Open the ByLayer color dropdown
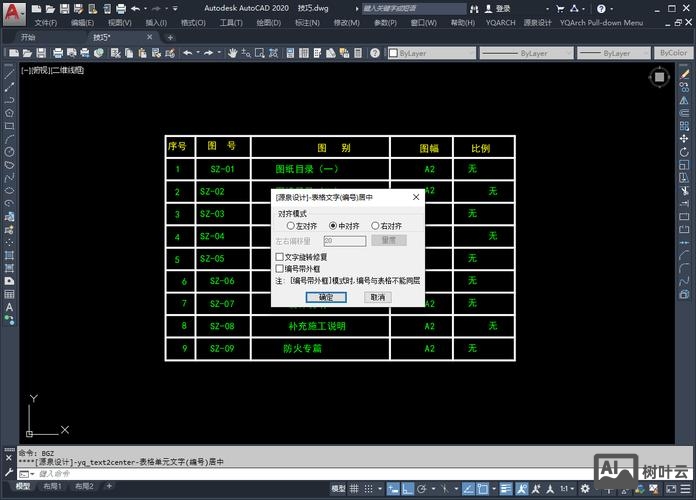 pyautogui.click(x=433, y=53)
